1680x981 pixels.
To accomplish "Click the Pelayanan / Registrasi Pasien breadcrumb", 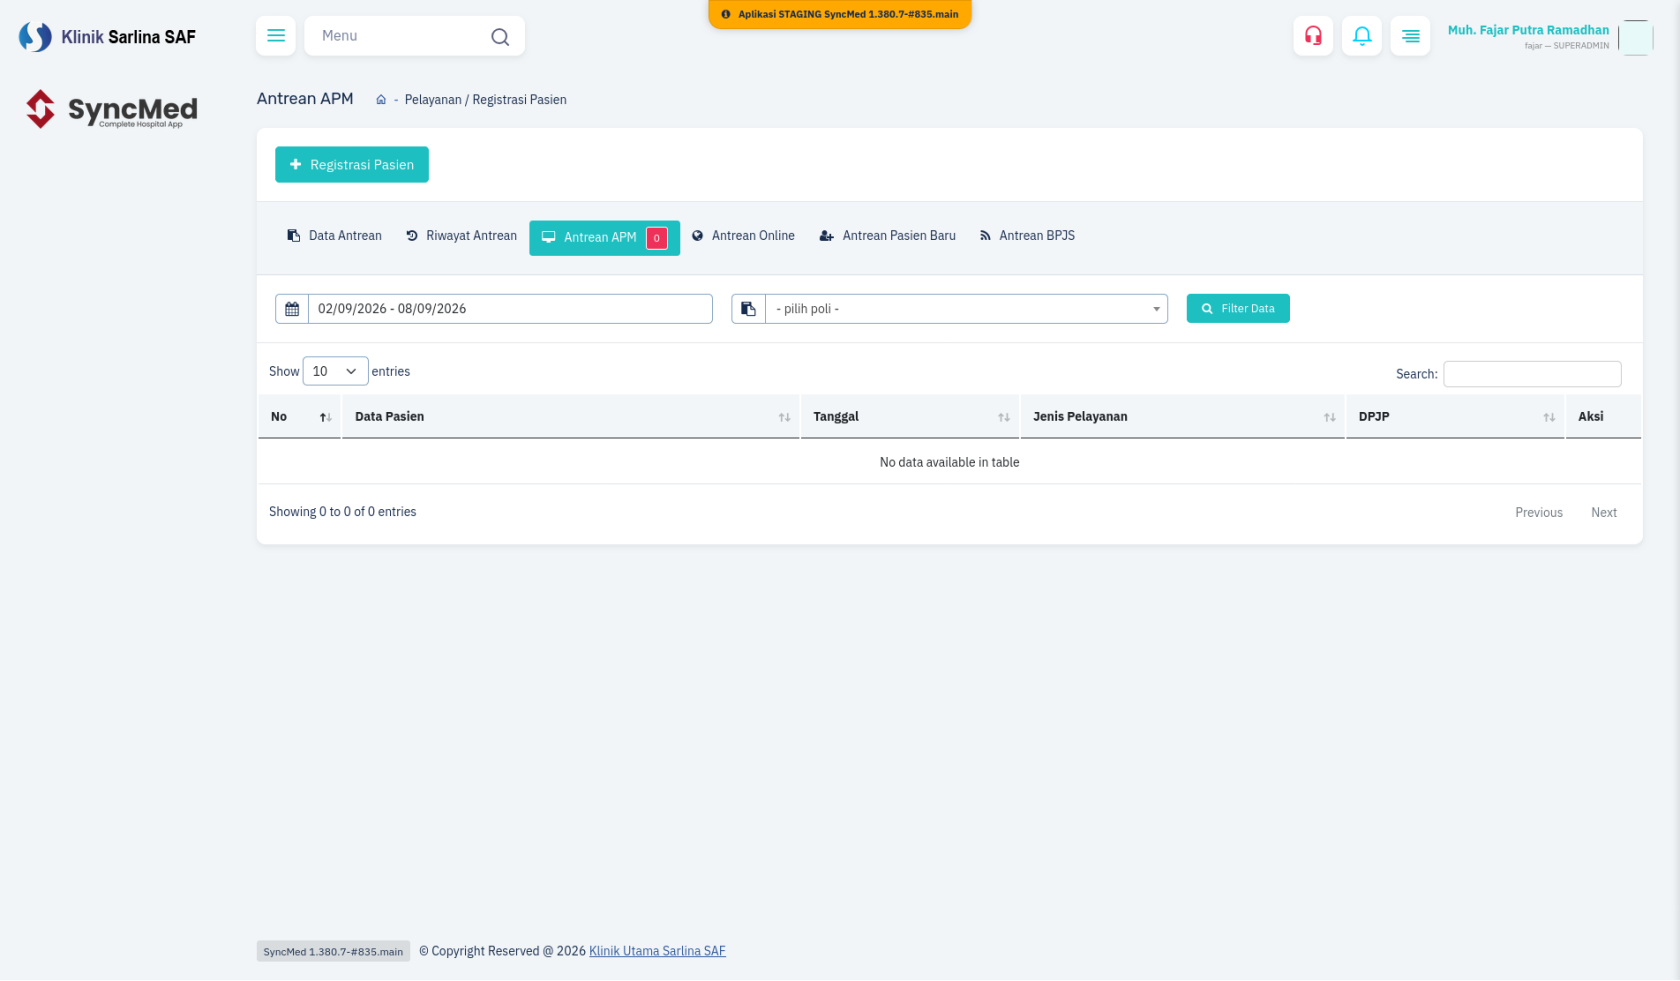I will click(485, 100).
